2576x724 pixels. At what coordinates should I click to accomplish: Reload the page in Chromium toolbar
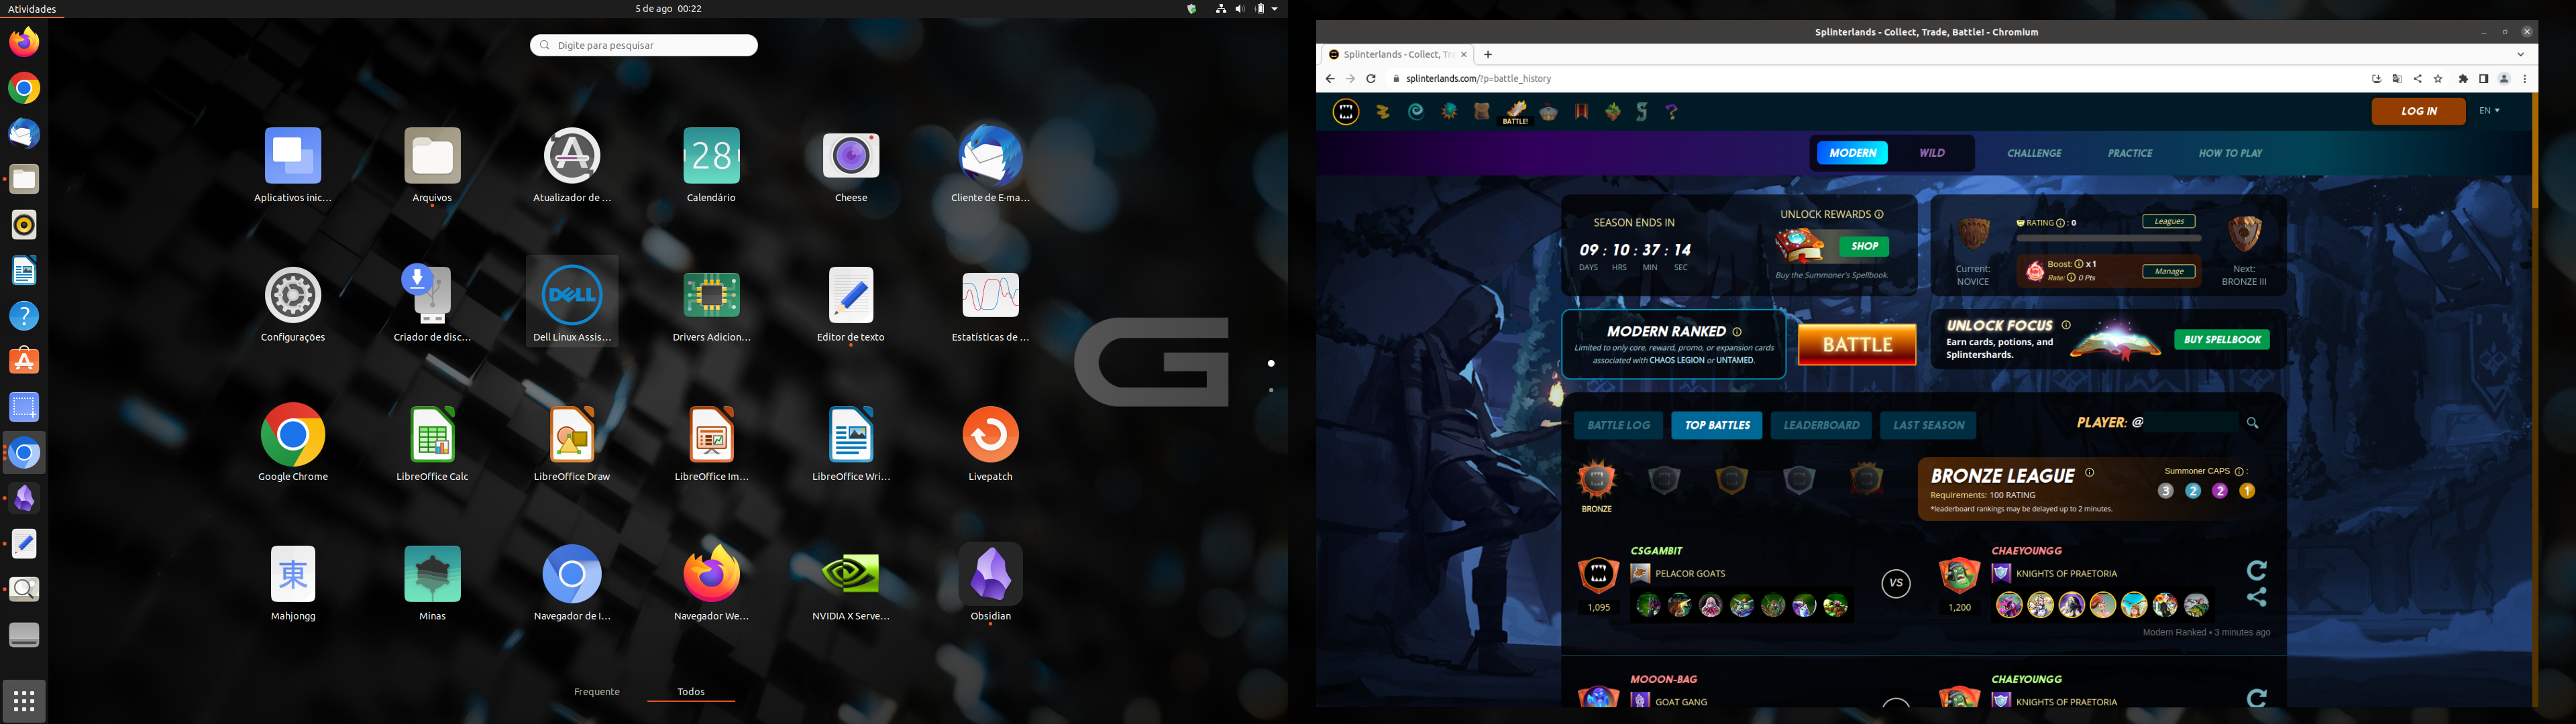click(1371, 79)
